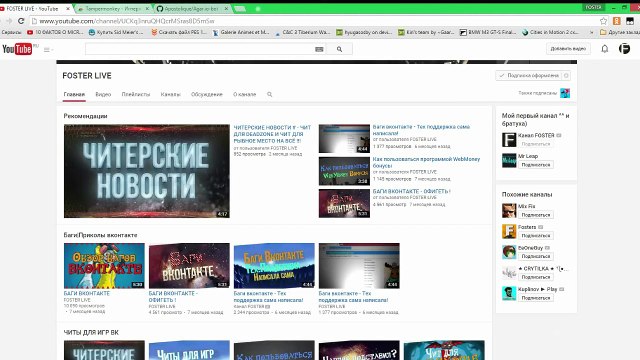Open the Galerie Animes et M... bookmark
640x360 pixels.
pyautogui.click(x=241, y=32)
